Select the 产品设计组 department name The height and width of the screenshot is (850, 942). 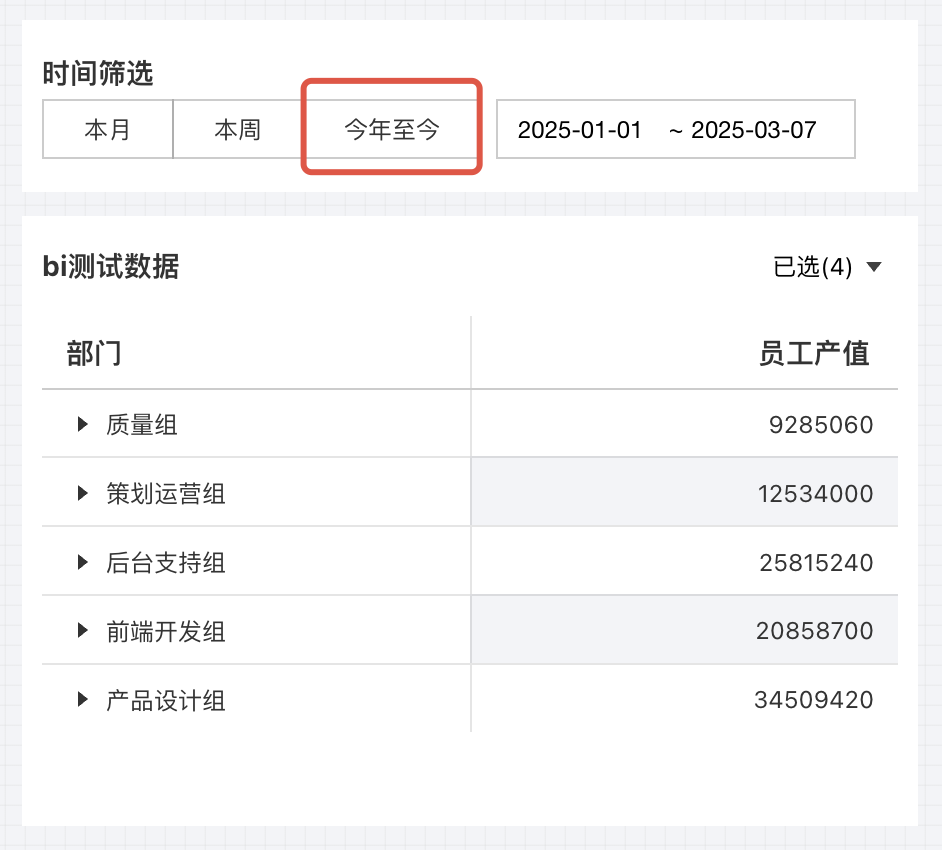tap(166, 700)
